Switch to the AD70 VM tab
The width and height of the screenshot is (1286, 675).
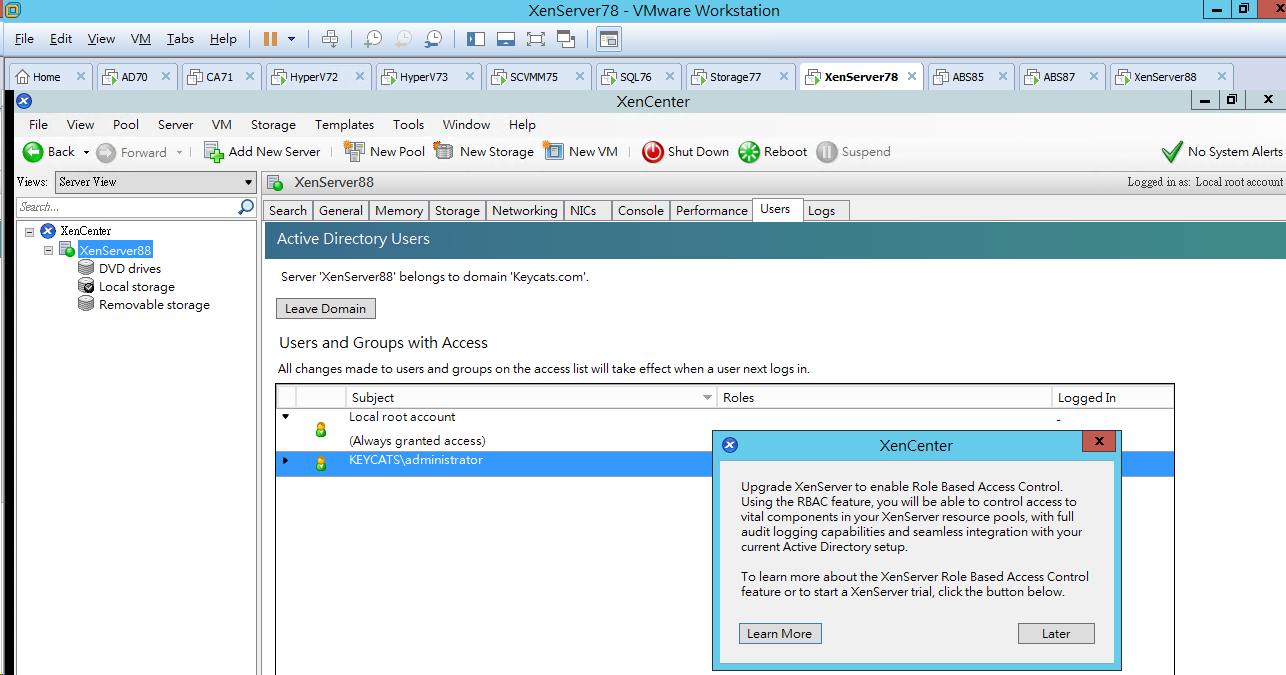point(134,77)
